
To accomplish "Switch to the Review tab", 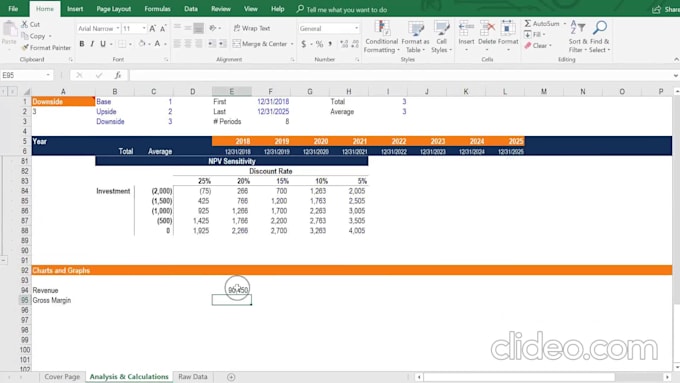I will click(x=221, y=9).
